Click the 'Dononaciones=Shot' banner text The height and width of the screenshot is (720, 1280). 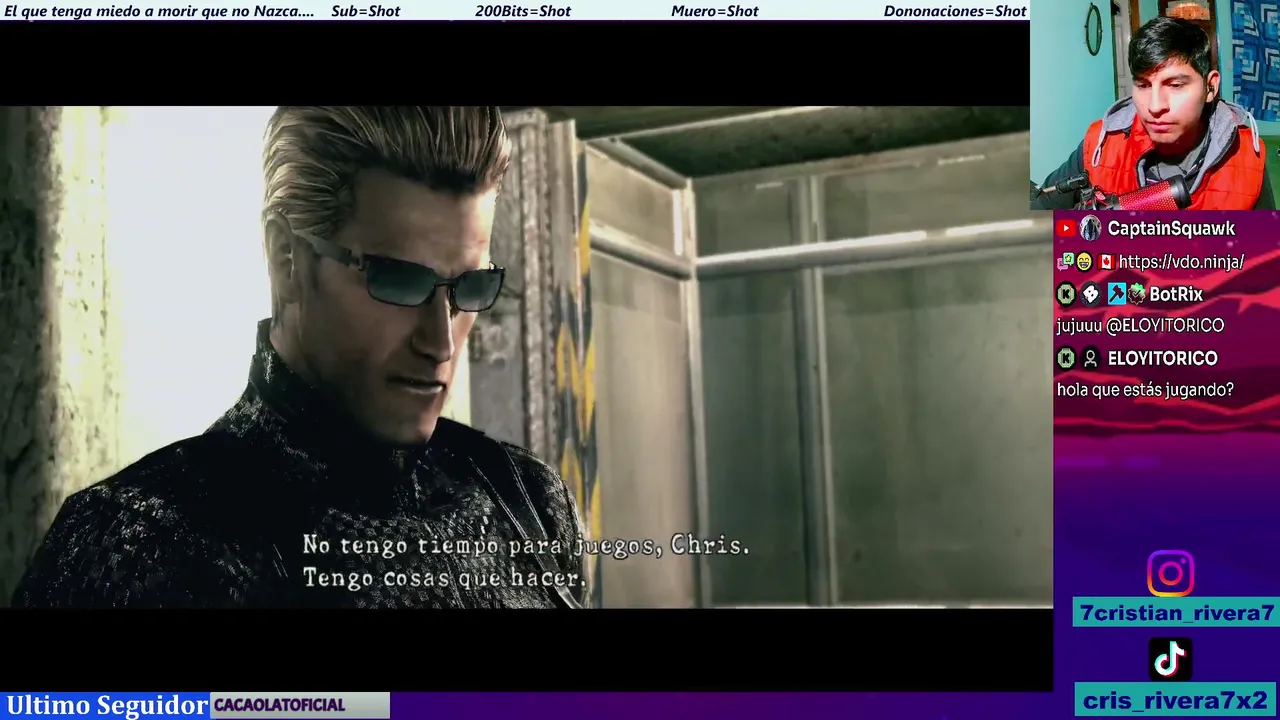pyautogui.click(x=955, y=11)
